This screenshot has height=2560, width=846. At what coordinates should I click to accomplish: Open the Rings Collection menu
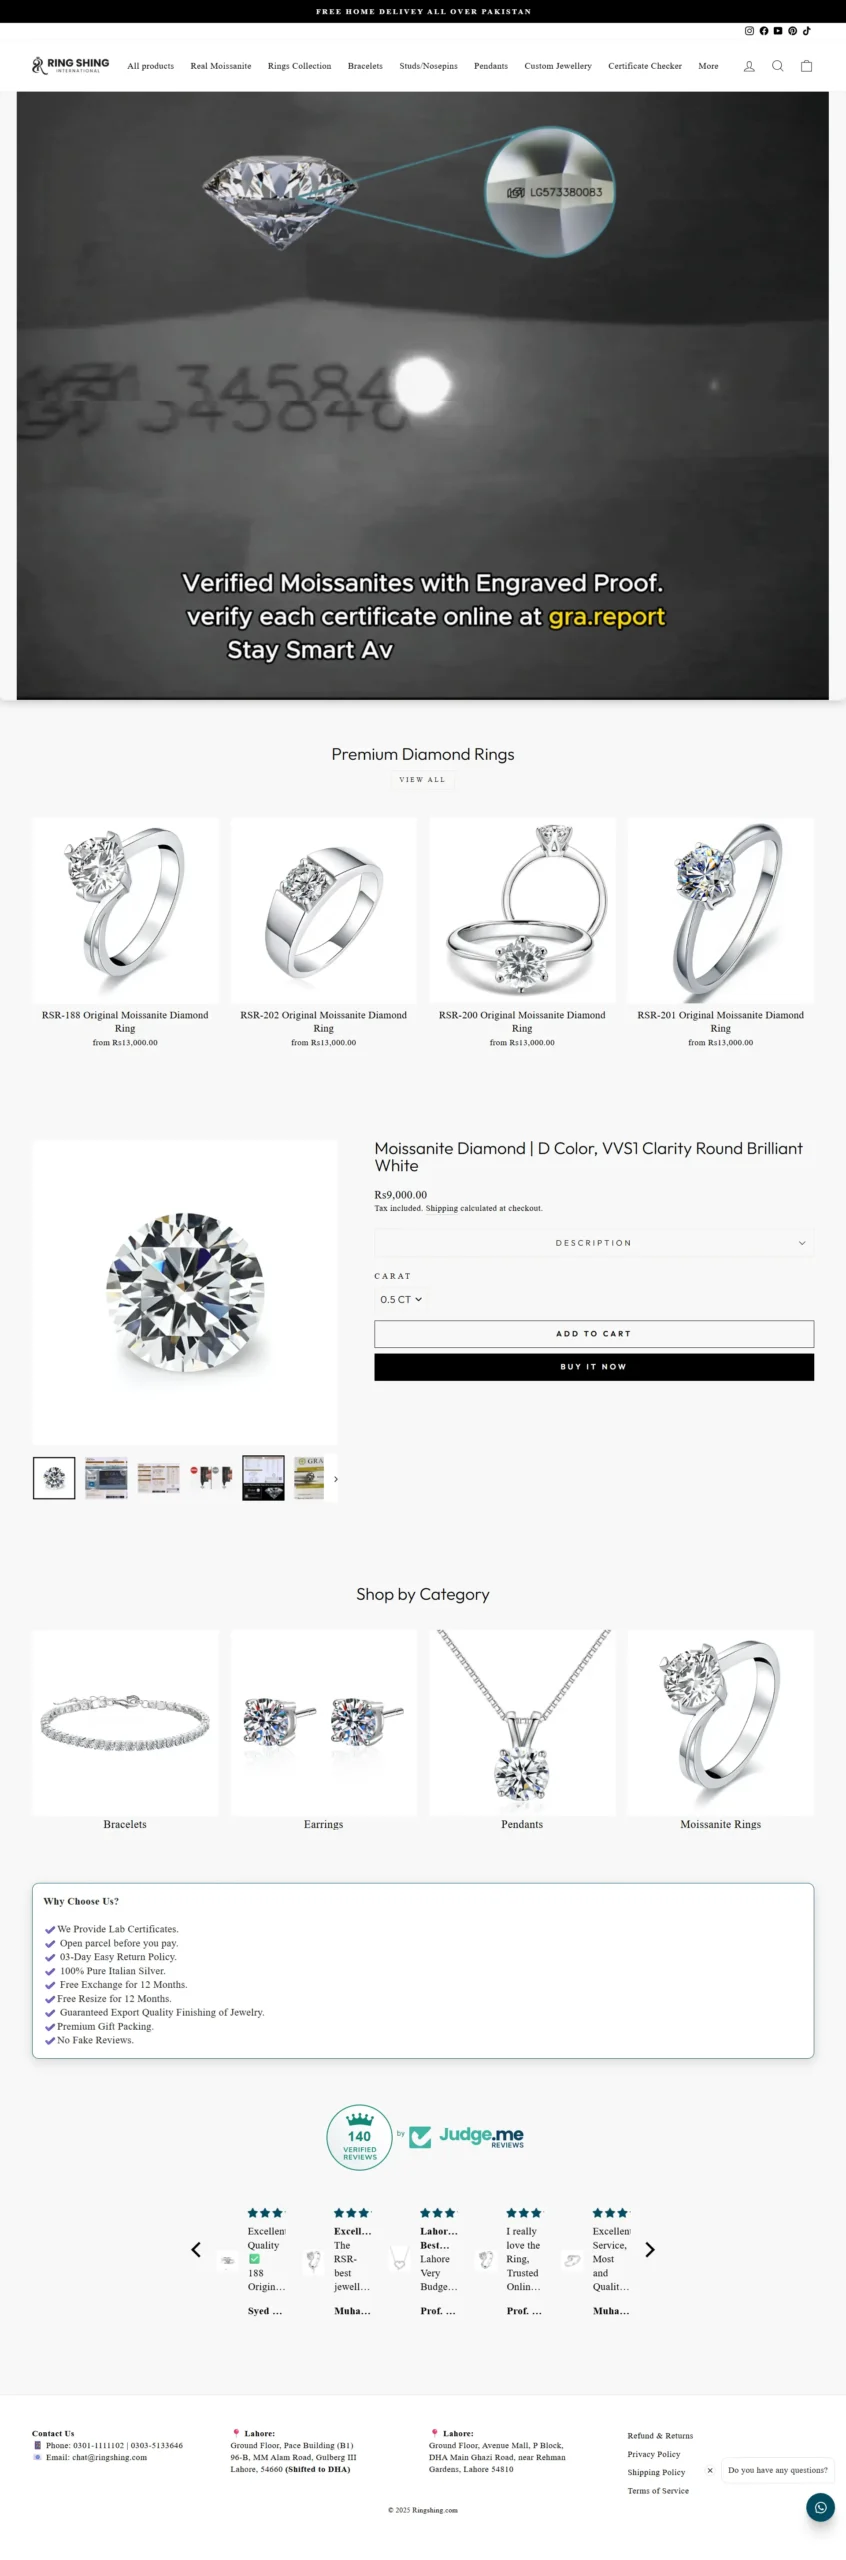tap(299, 66)
